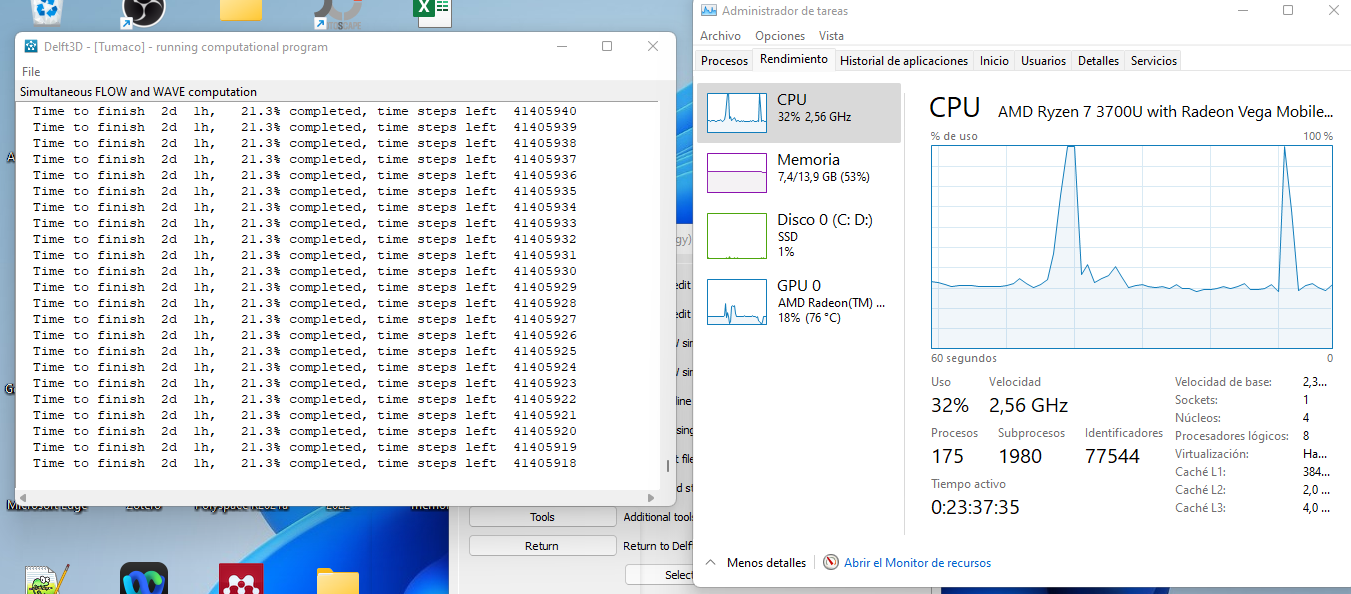1351x594 pixels.
Task: Click the Resource Monitor icon
Action: click(830, 563)
